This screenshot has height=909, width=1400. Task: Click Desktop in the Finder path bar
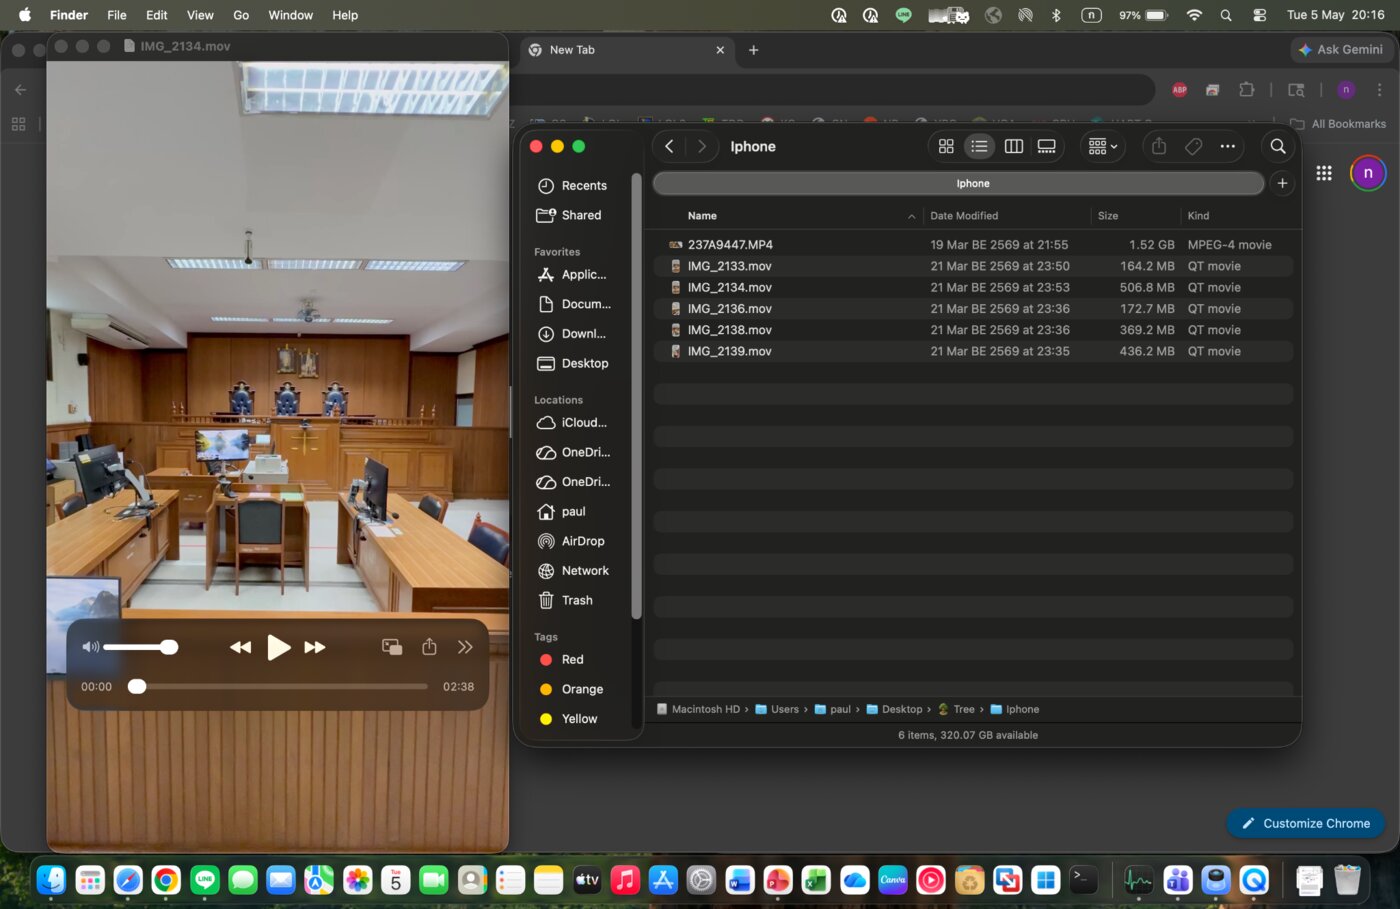(895, 709)
